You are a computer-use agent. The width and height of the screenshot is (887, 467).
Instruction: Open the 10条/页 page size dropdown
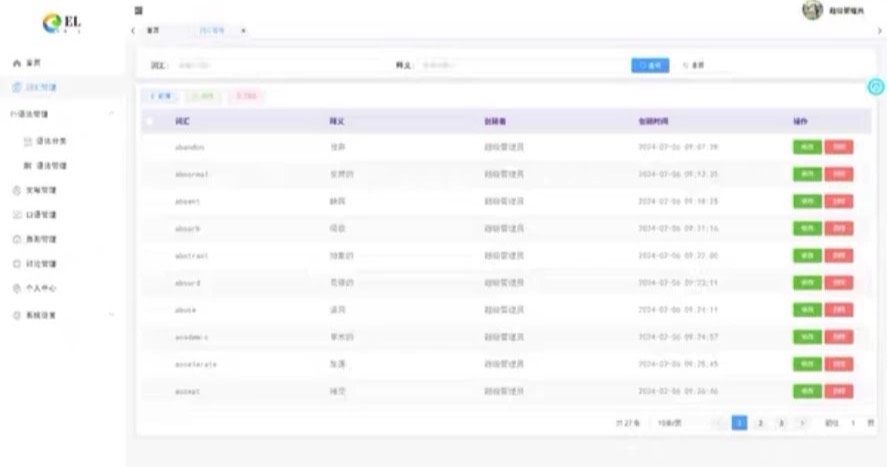click(x=671, y=423)
